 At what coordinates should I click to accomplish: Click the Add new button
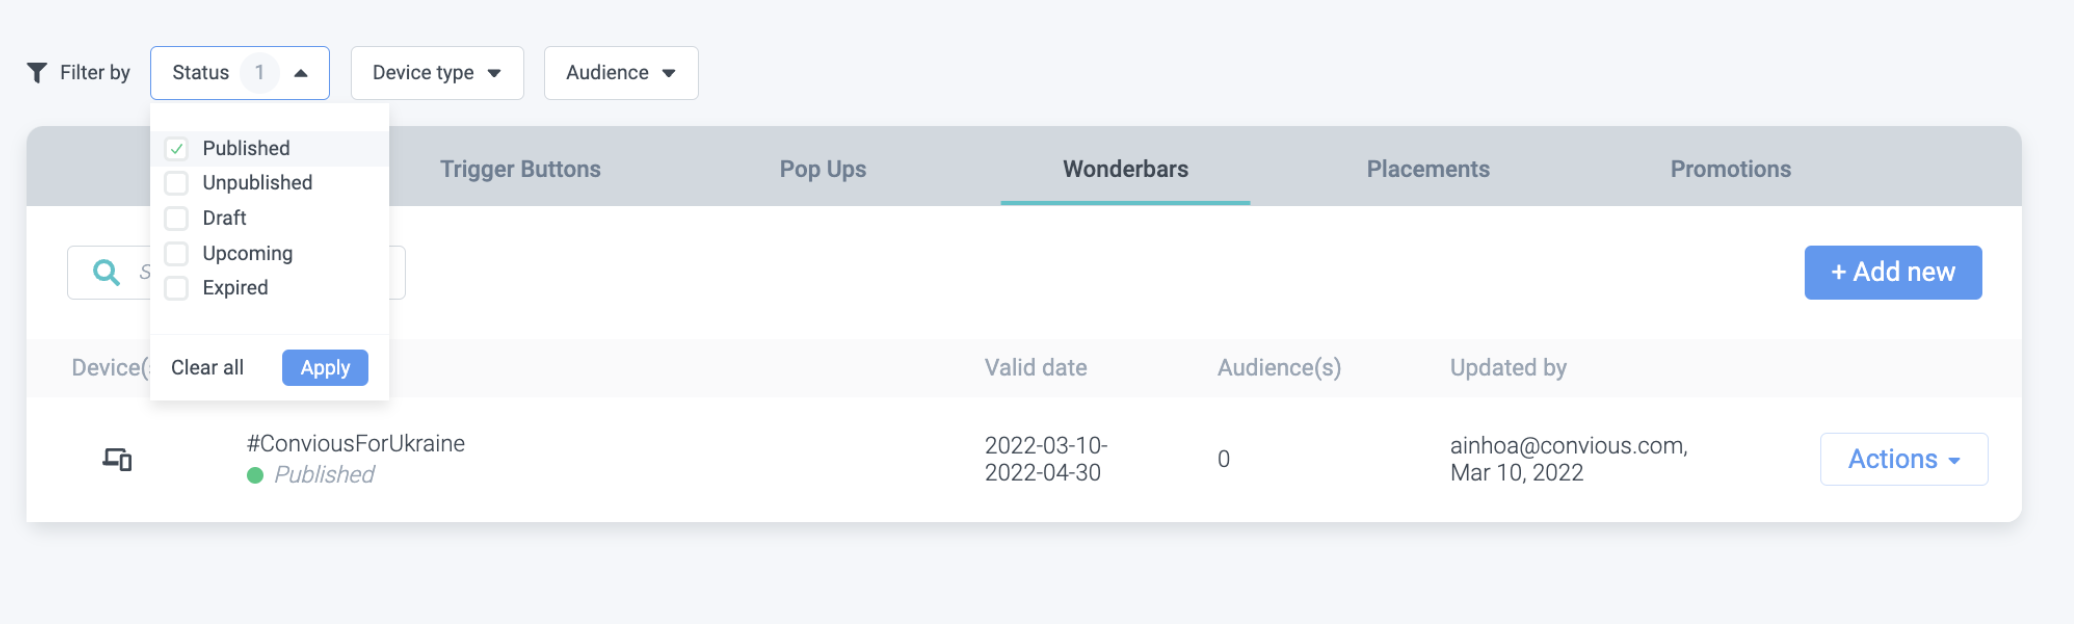[1892, 272]
